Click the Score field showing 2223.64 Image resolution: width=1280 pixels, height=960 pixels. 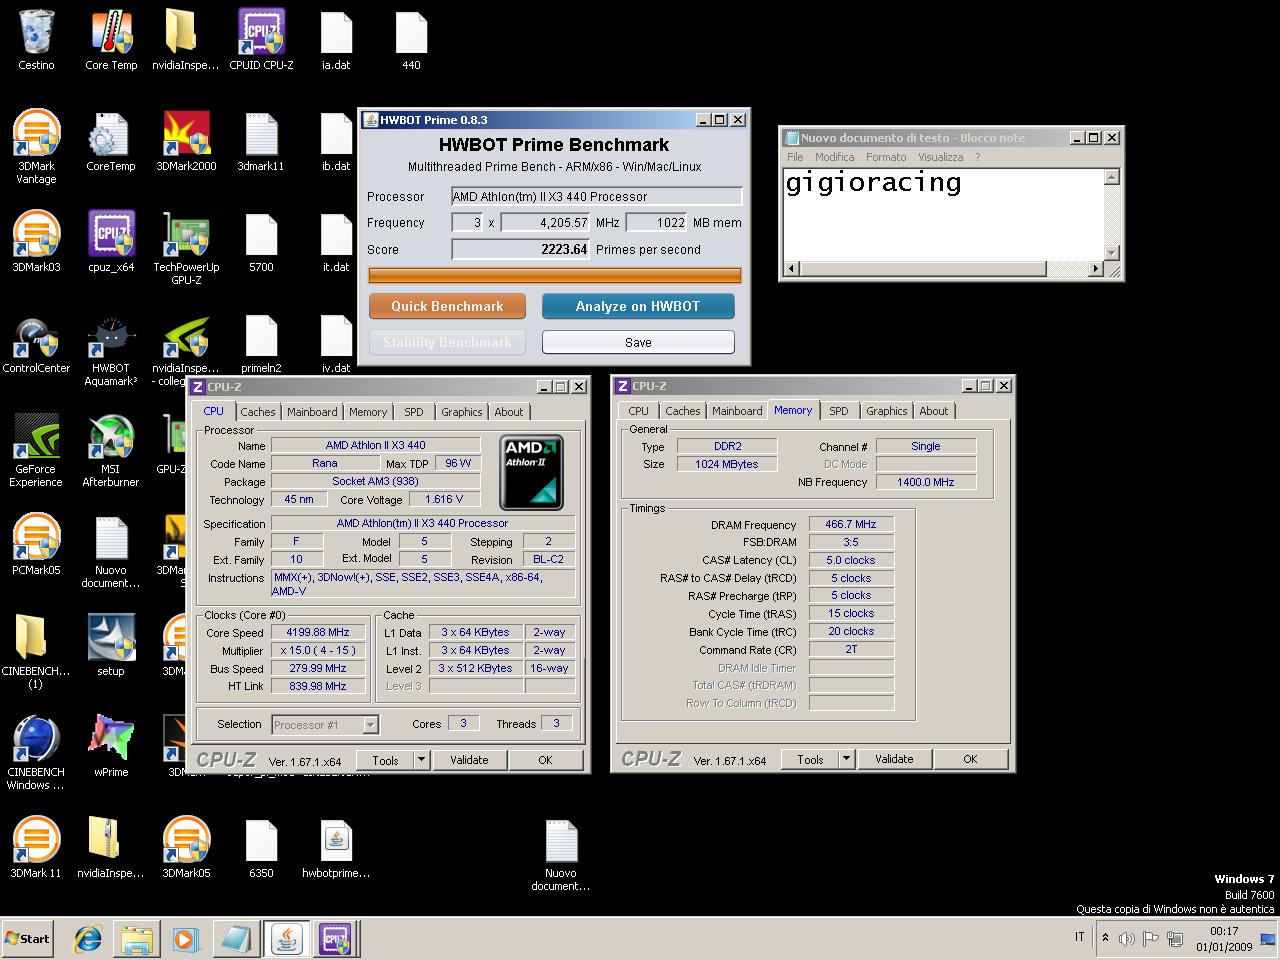pyautogui.click(x=521, y=249)
